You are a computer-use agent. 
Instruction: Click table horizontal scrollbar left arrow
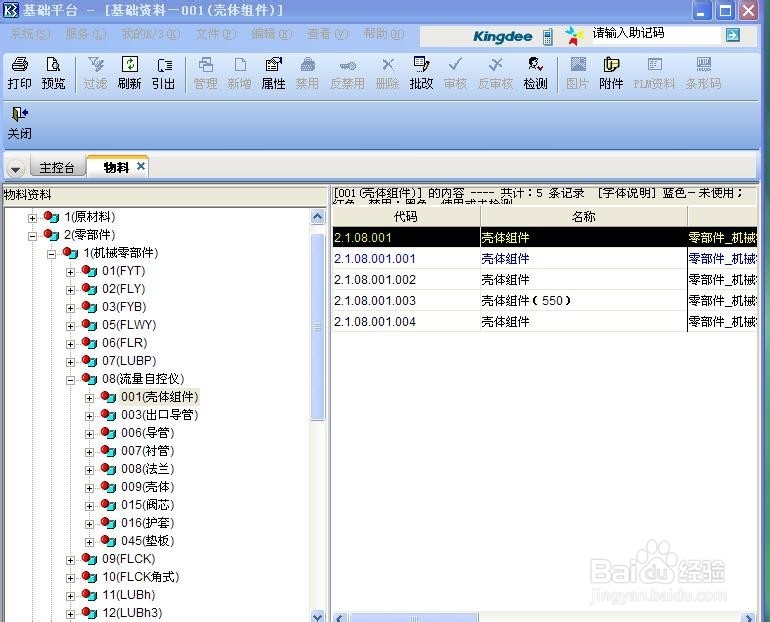tap(340, 618)
